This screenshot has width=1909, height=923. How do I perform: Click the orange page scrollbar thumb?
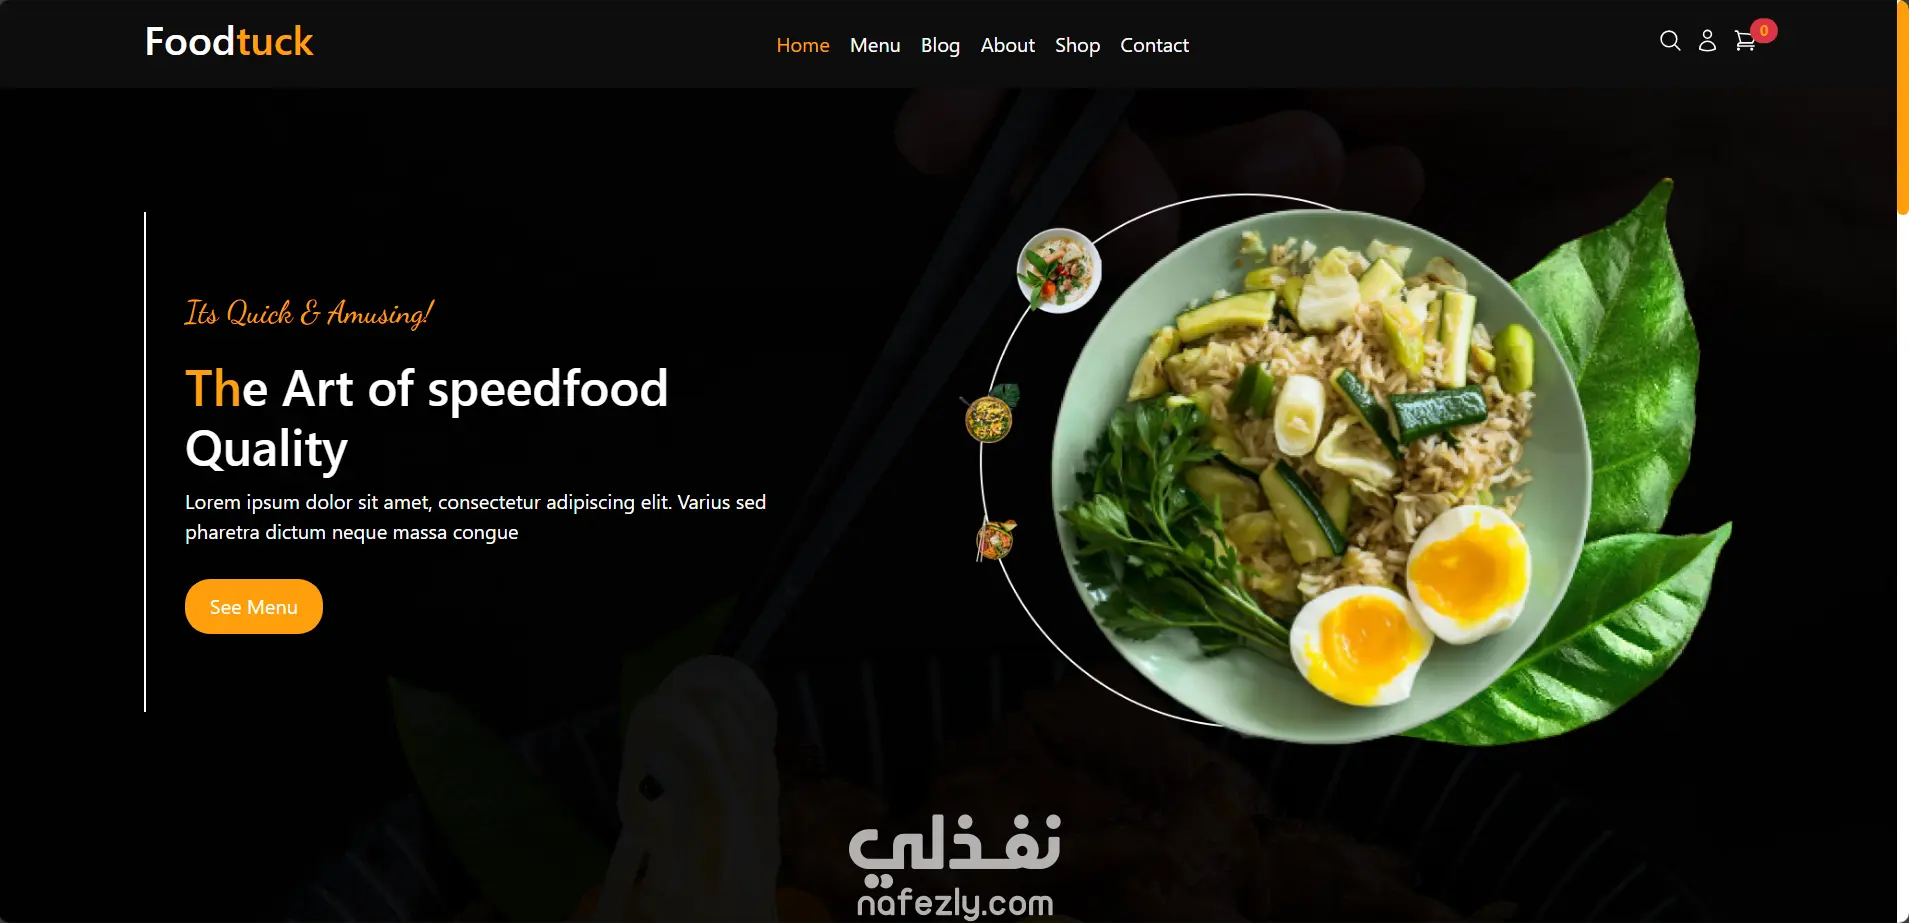pyautogui.click(x=1902, y=107)
